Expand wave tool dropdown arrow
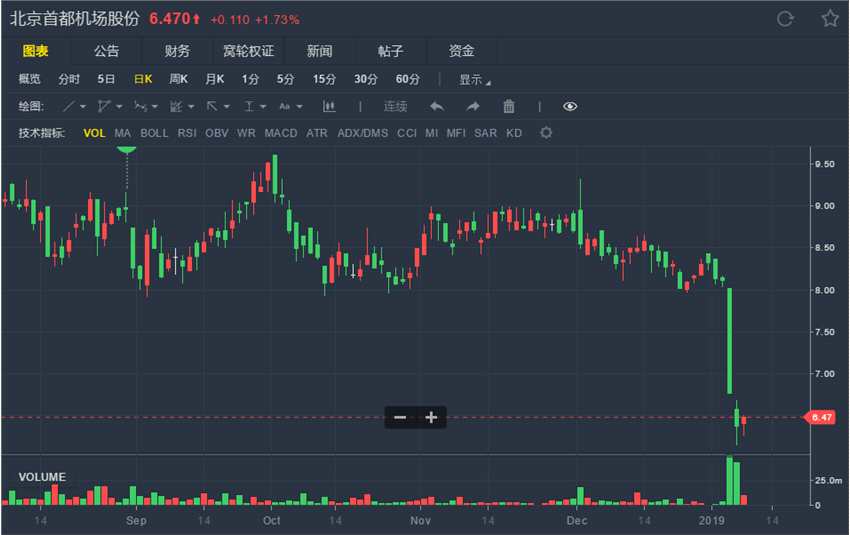This screenshot has height=535, width=850. pos(155,107)
